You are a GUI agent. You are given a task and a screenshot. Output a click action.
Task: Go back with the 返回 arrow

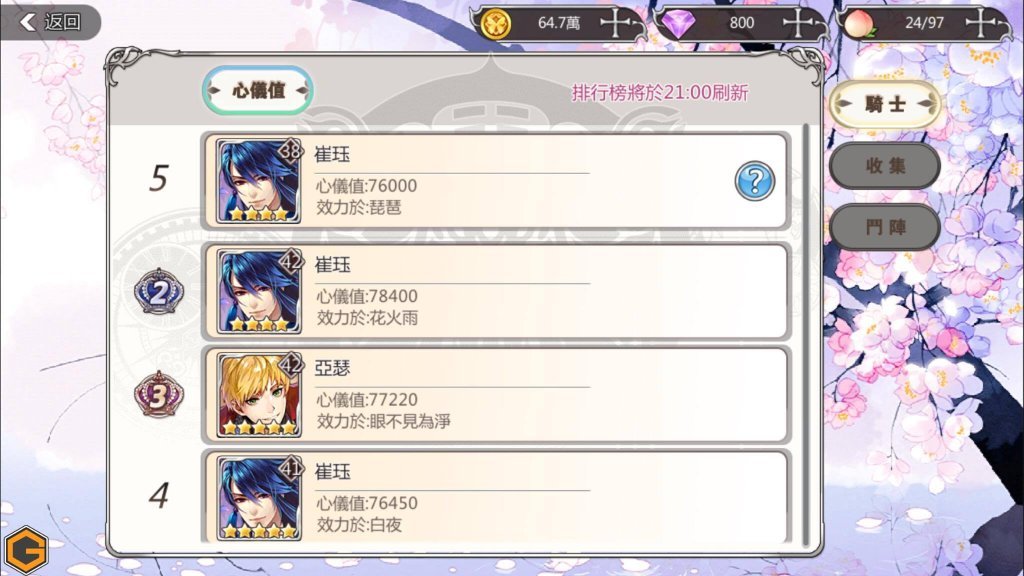pyautogui.click(x=50, y=22)
